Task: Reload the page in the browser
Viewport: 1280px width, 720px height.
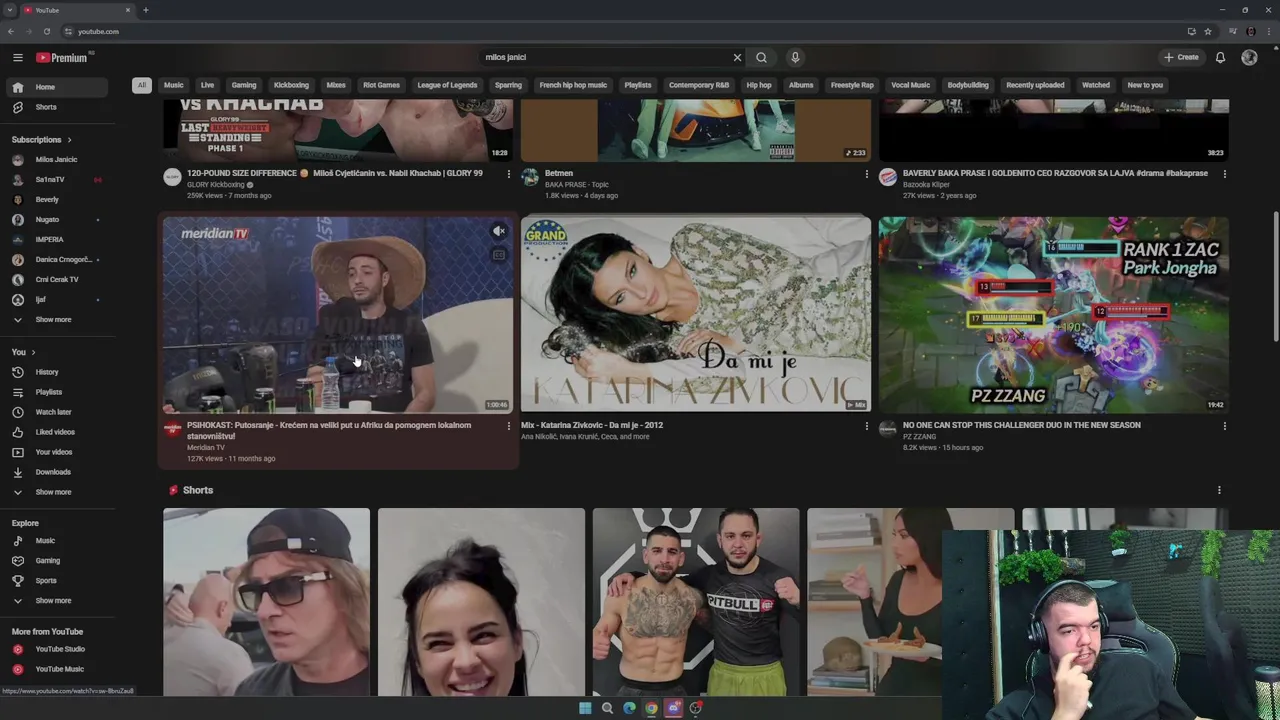Action: (46, 32)
